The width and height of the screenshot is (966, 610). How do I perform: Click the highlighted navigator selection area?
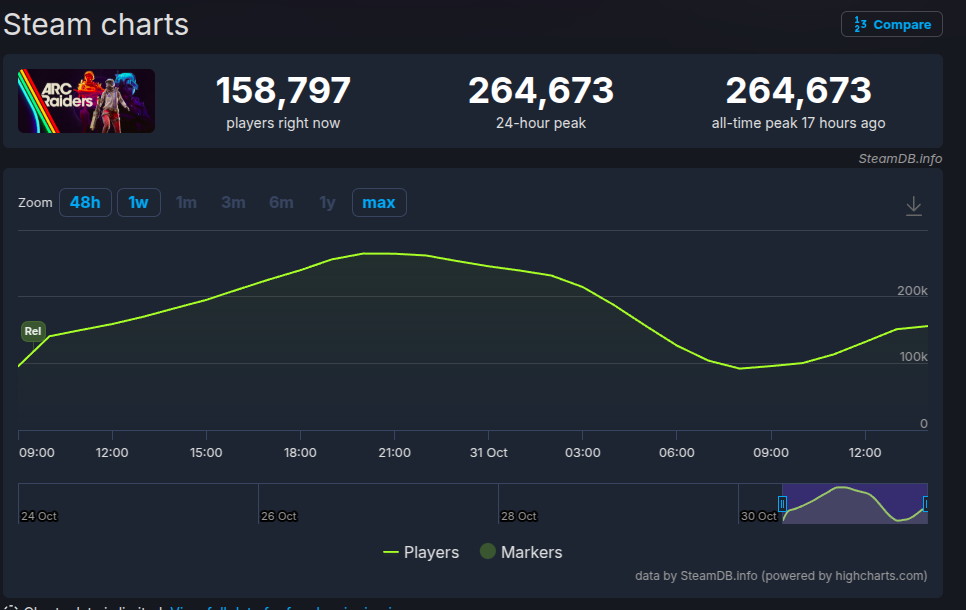(x=855, y=505)
